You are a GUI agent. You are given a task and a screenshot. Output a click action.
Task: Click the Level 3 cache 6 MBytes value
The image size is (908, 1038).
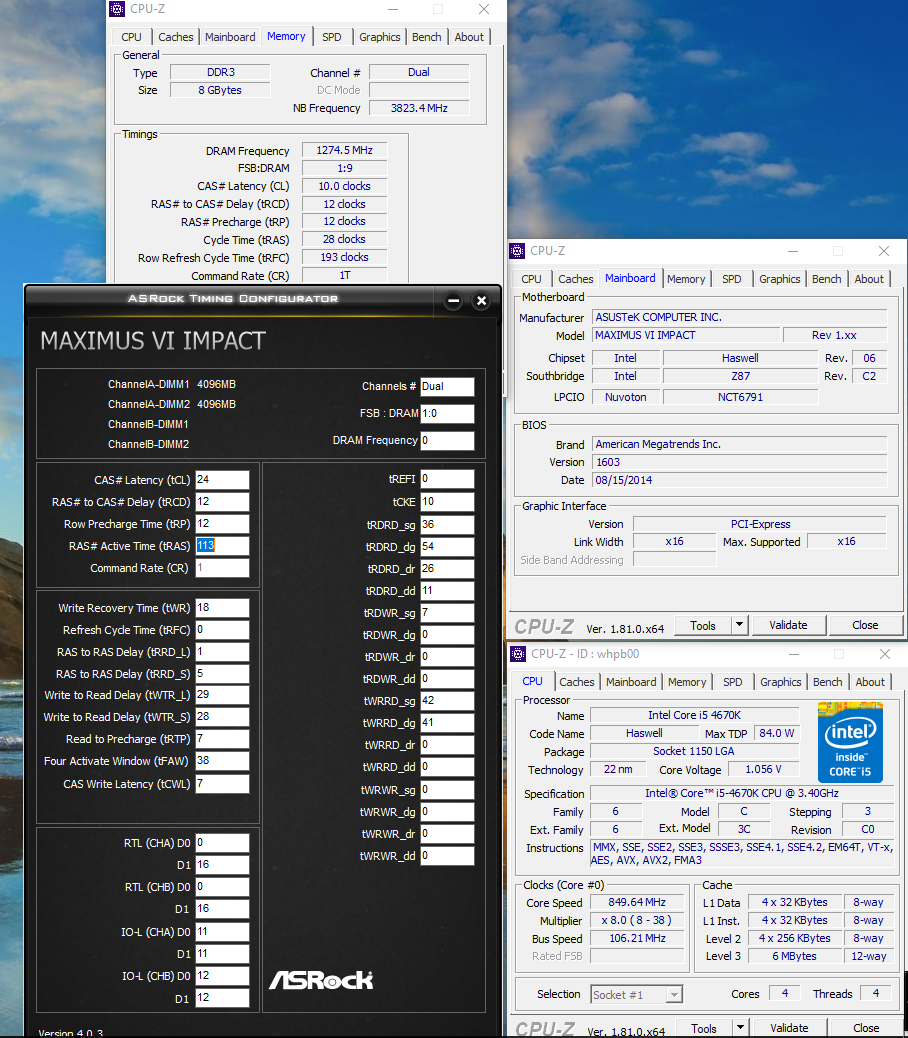pyautogui.click(x=794, y=956)
